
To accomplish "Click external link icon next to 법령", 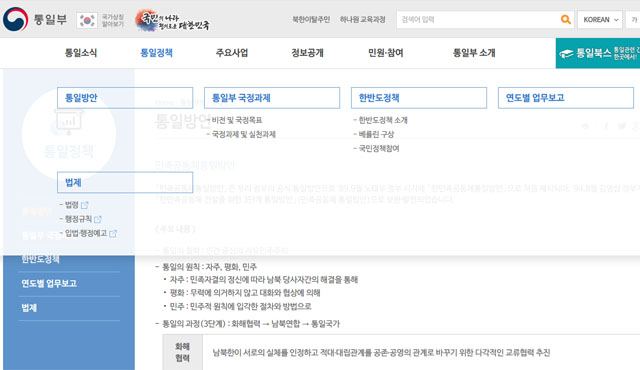I will click(x=84, y=205).
